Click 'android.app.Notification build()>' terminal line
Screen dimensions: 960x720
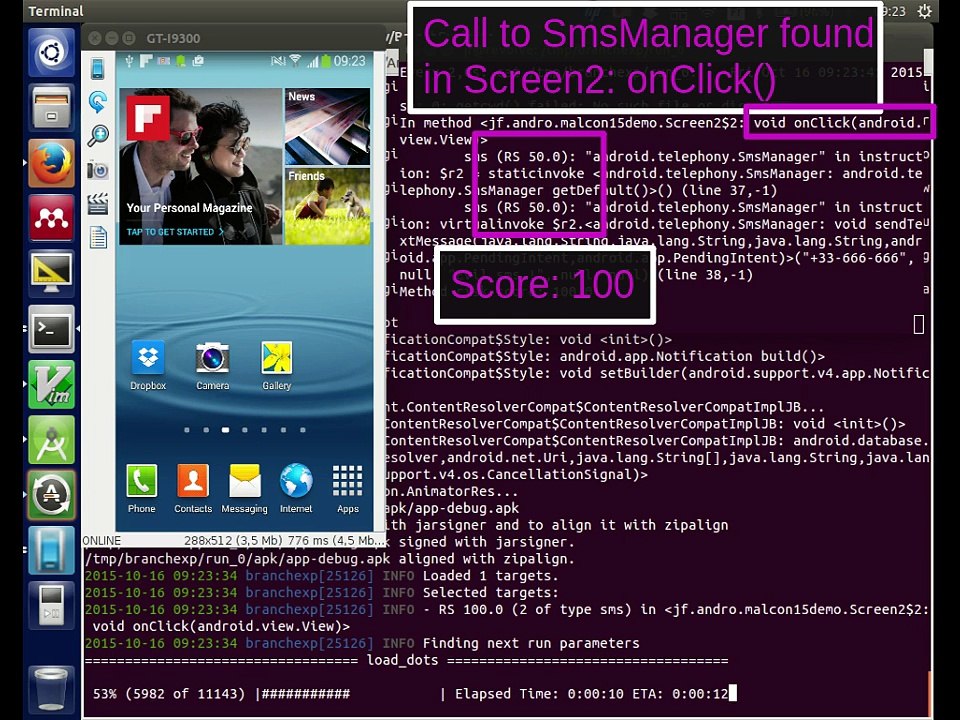[692, 356]
